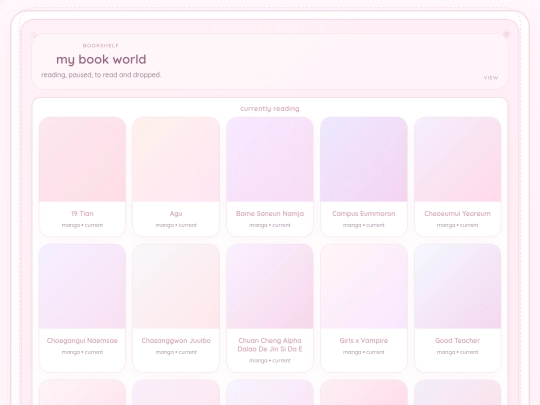Screen dimensions: 540x405
Task: Click manga • current under Agu
Action: (176, 225)
